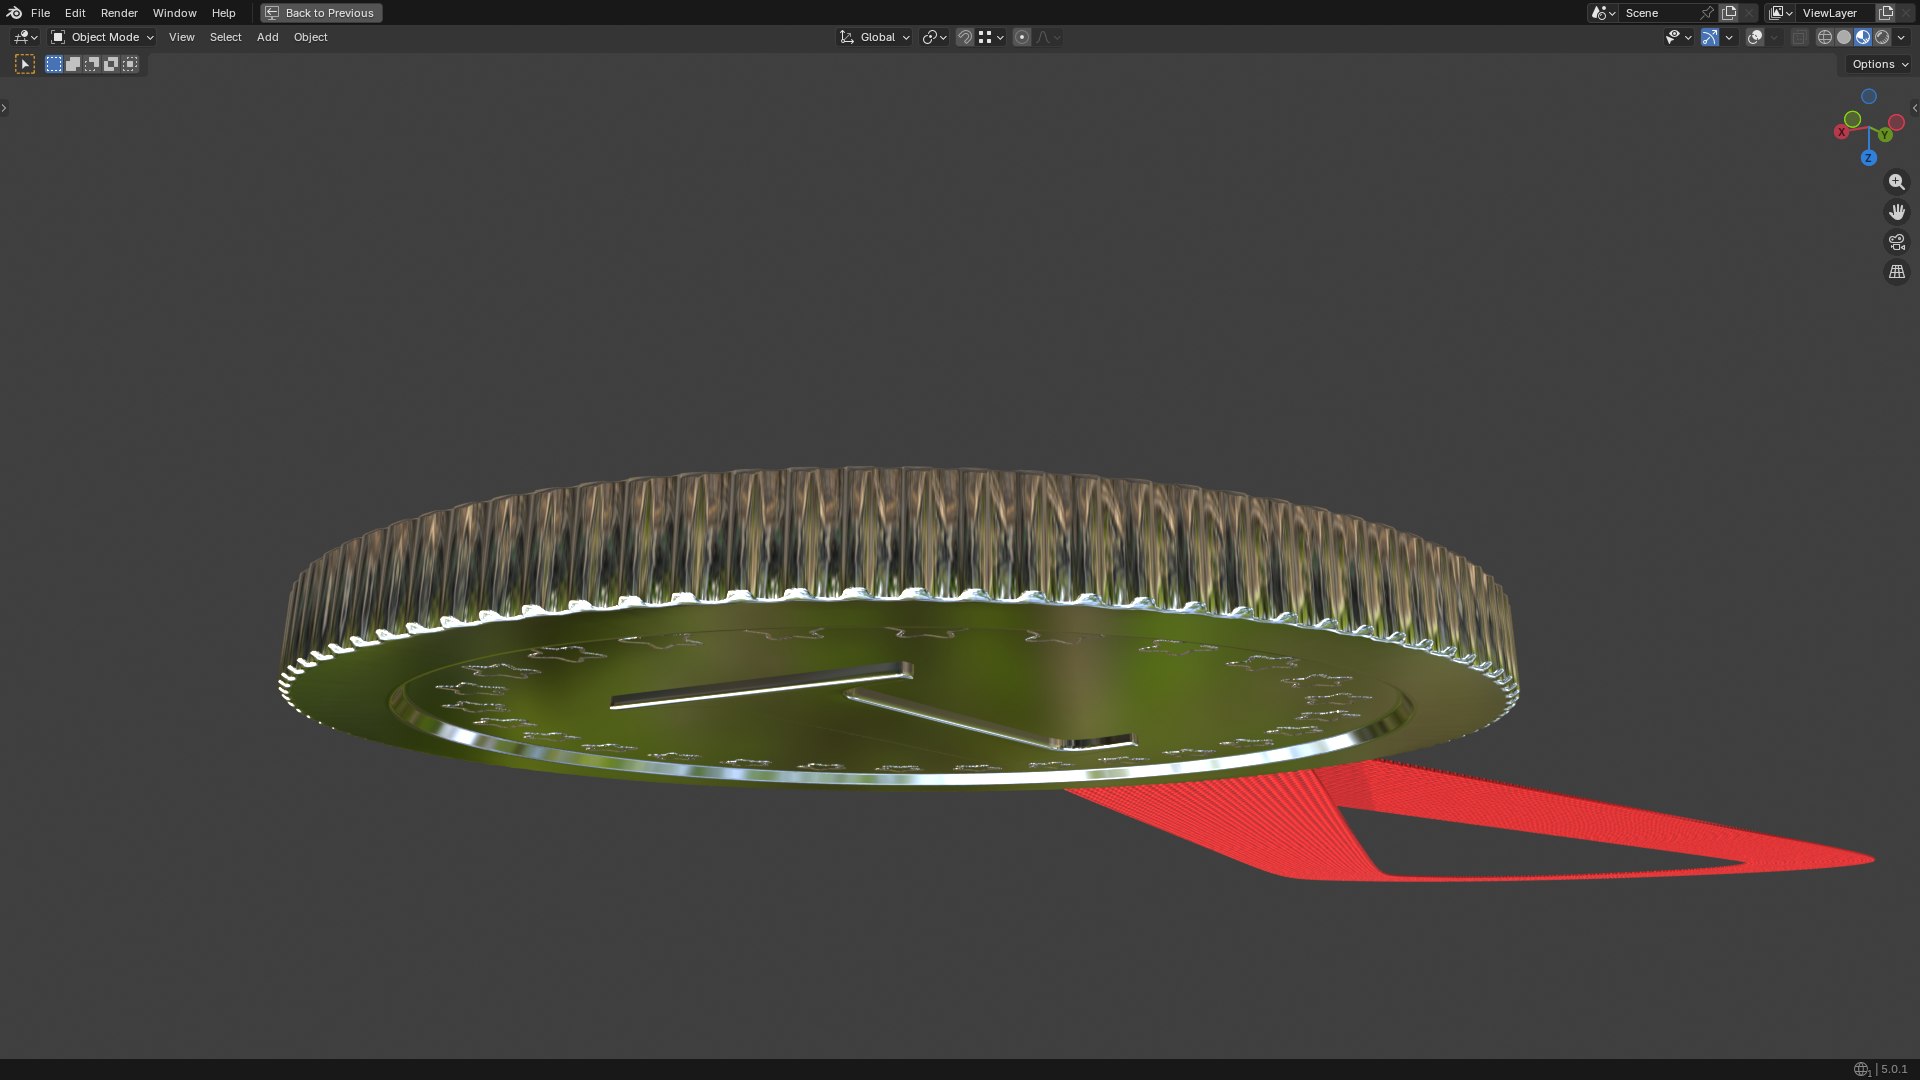Open the Window menu
Image resolution: width=1920 pixels, height=1080 pixels.
click(174, 13)
